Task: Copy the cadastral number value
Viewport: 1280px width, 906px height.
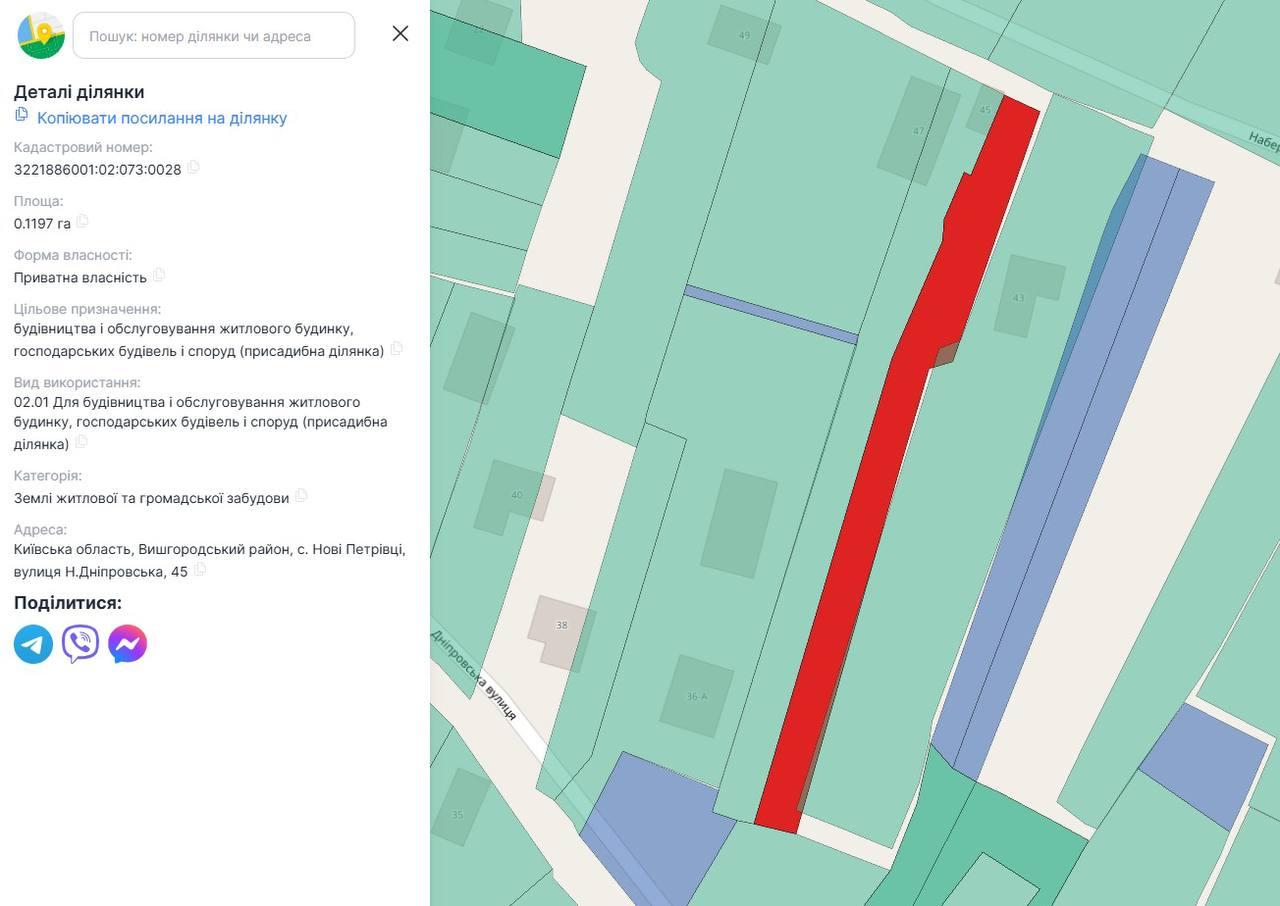Action: tap(194, 168)
